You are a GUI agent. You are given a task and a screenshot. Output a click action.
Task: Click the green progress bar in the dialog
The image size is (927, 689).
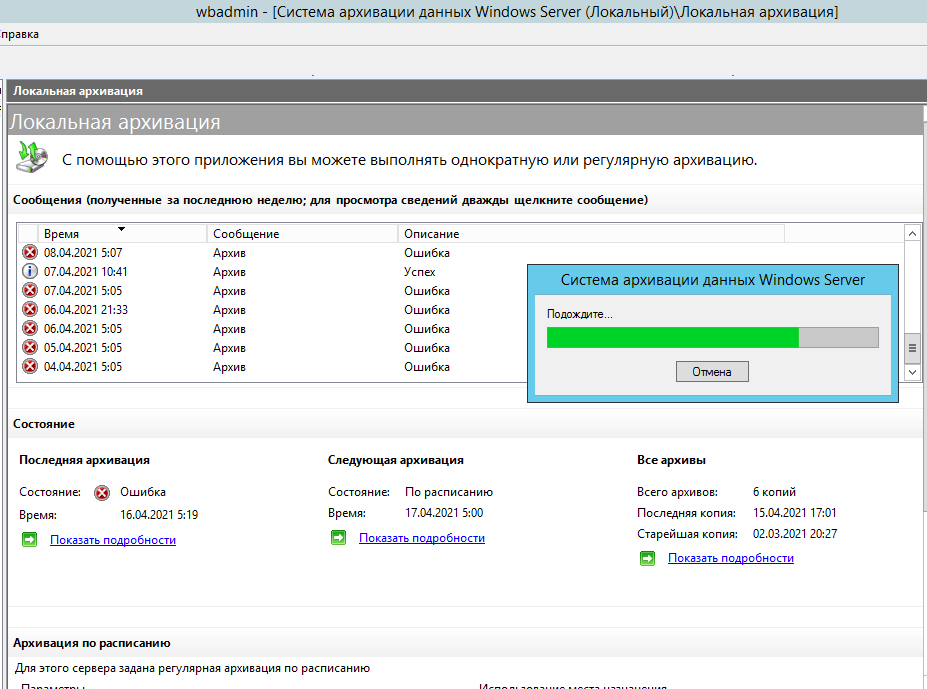tap(673, 337)
